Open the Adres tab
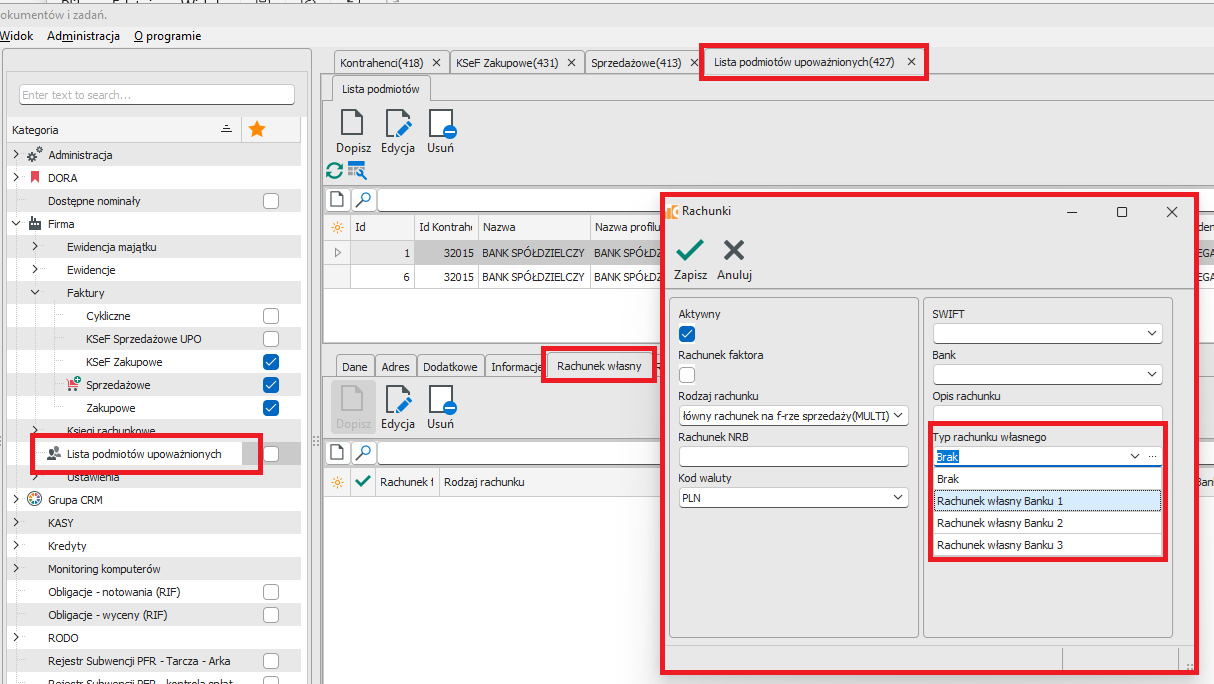Viewport: 1214px width, 684px height. tap(395, 367)
